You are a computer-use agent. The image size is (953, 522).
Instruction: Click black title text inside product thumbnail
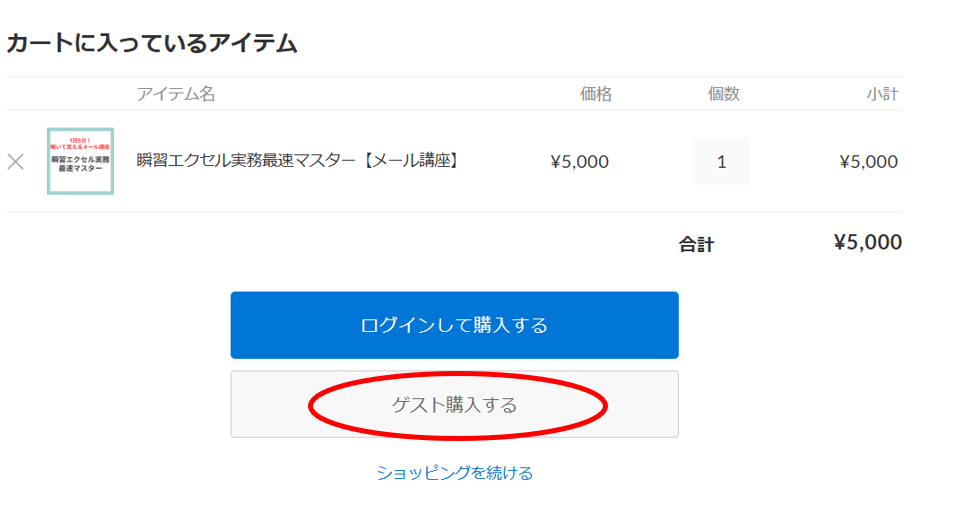pos(80,163)
